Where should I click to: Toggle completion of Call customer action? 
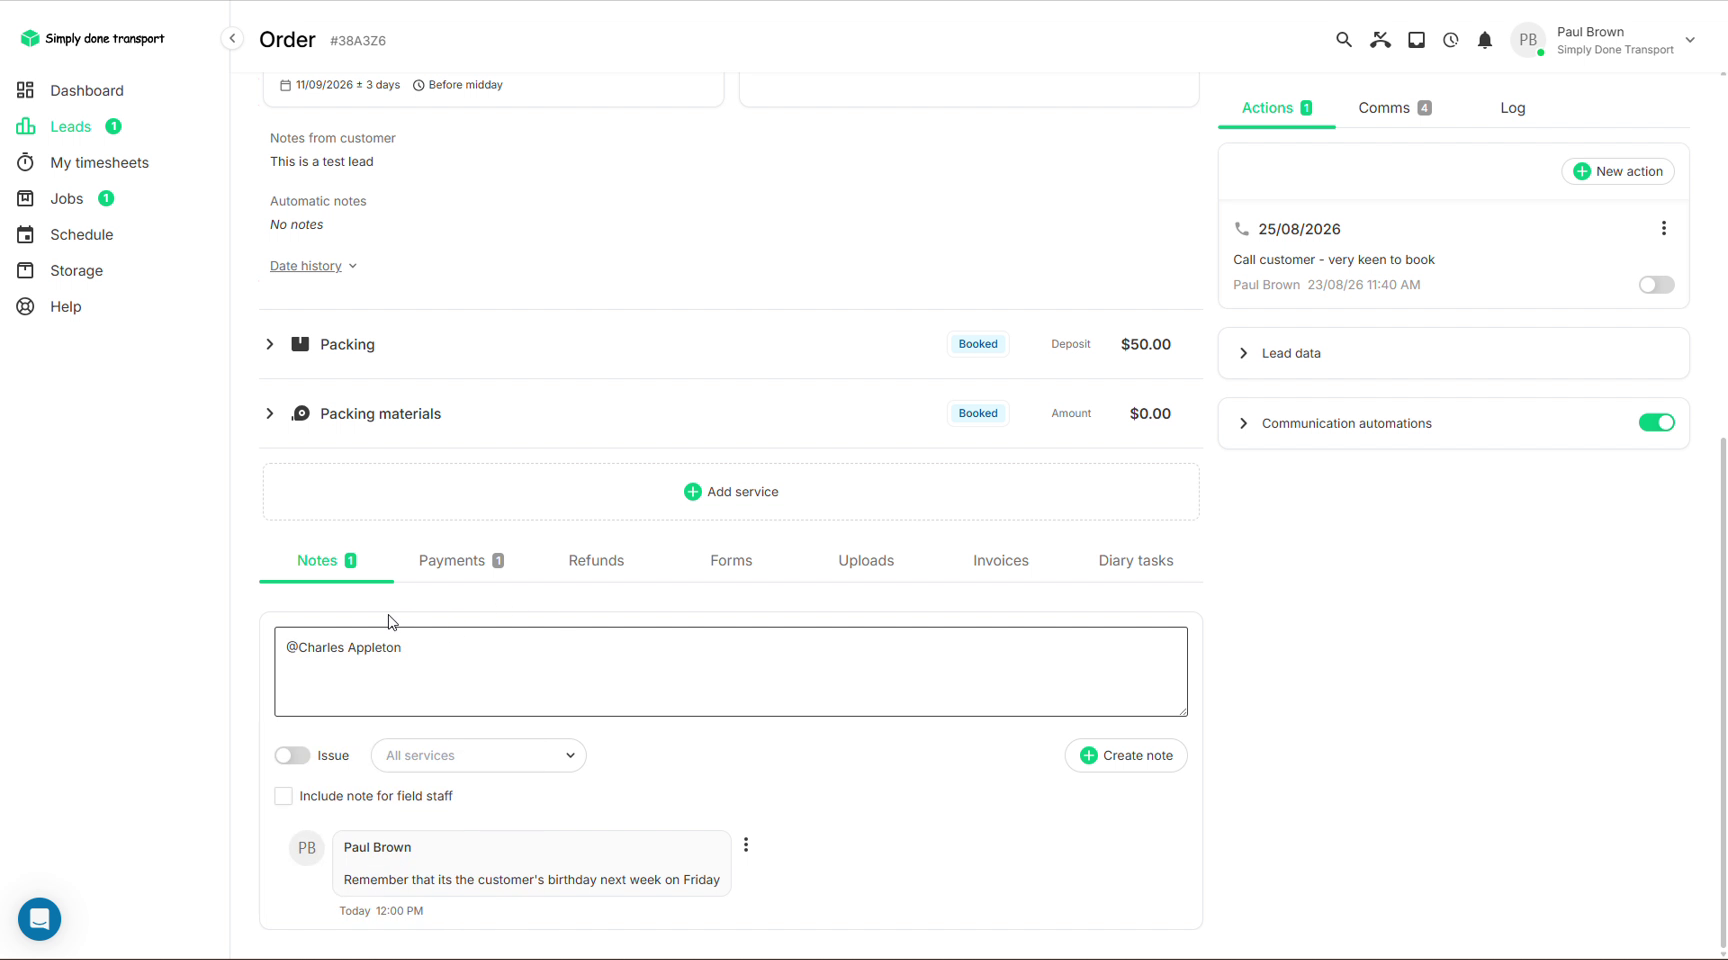1656,285
